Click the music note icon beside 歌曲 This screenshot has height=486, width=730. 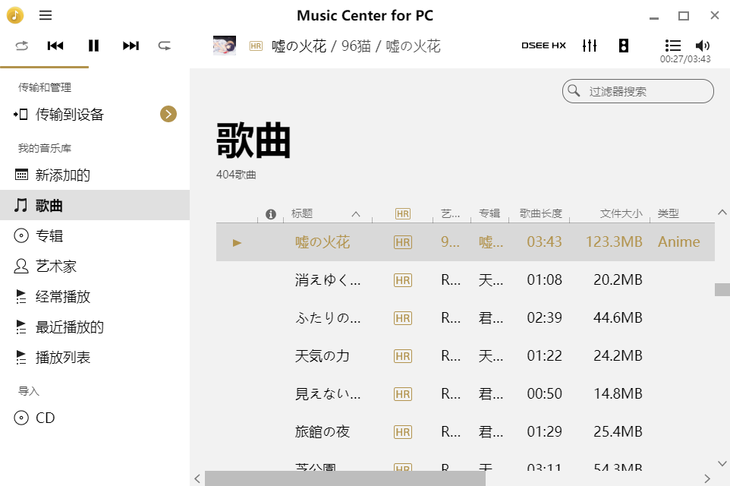click(x=20, y=205)
